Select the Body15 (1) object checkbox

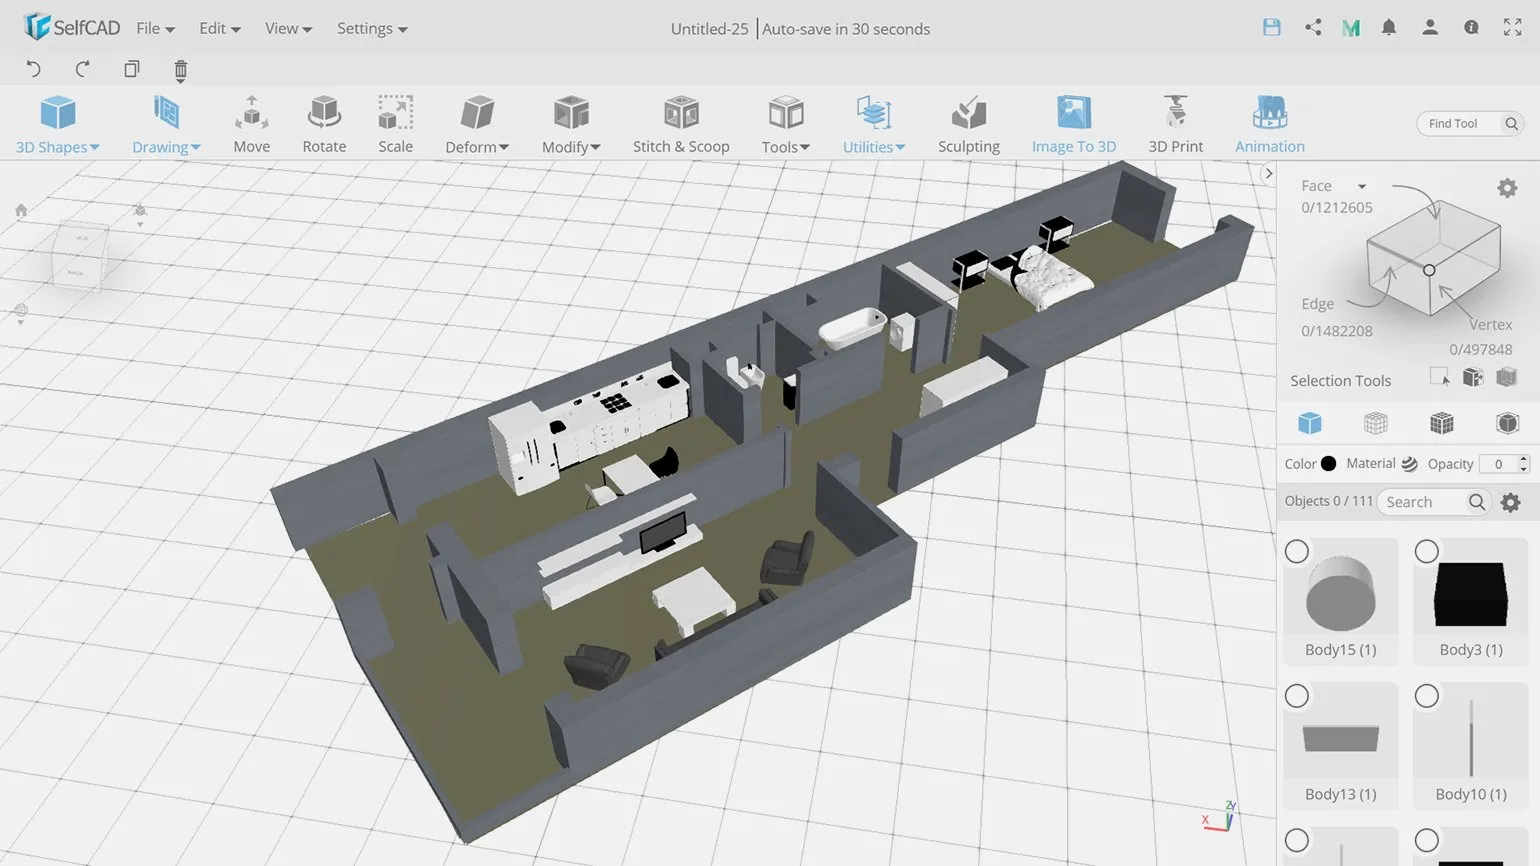[x=1297, y=552]
